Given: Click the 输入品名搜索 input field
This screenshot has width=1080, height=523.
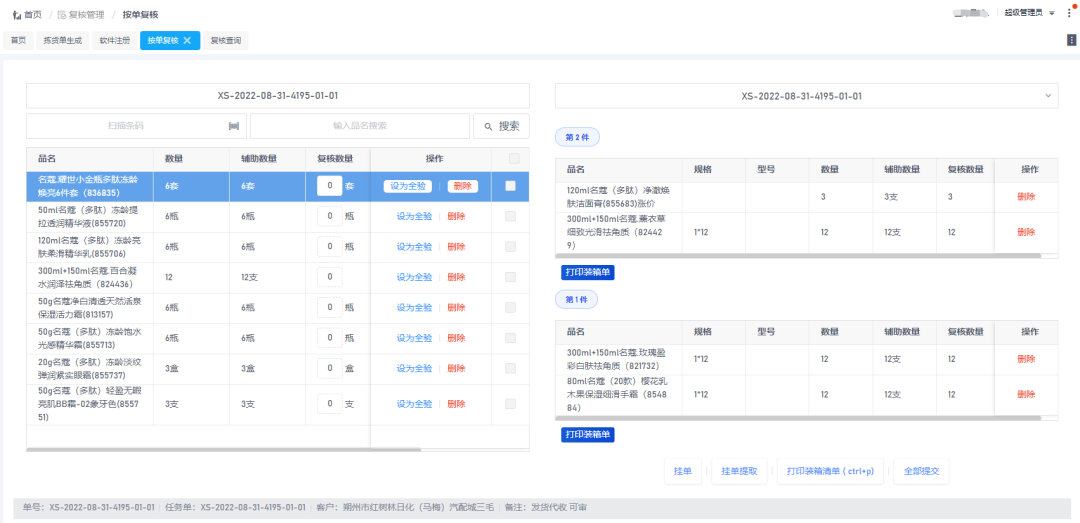Looking at the screenshot, I should coord(359,126).
